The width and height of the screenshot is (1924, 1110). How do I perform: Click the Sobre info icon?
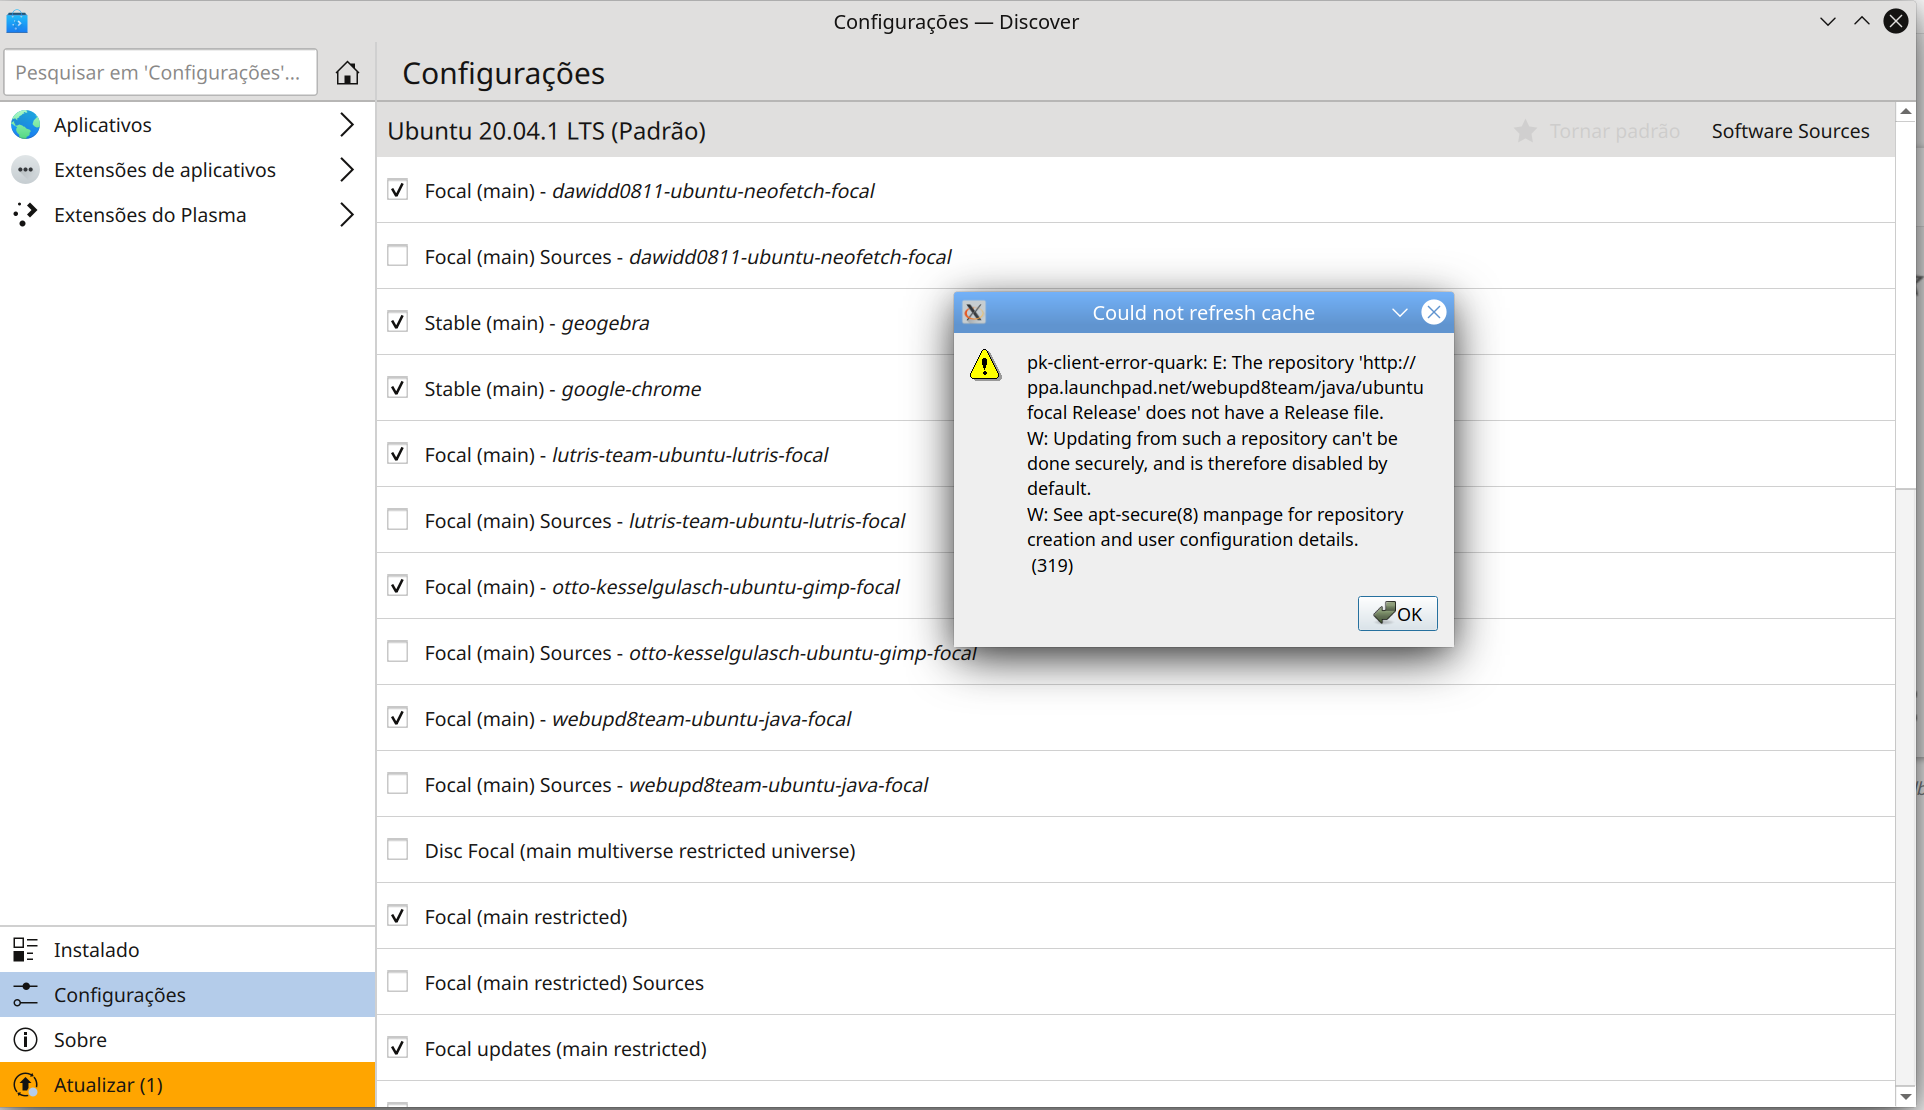[x=26, y=1040]
